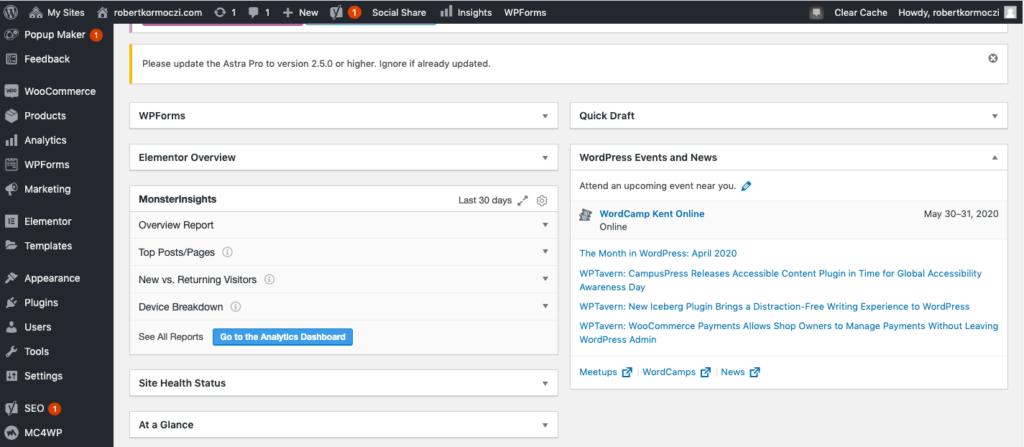The width and height of the screenshot is (1024, 447).
Task: Click the Plugins plug icon
Action: [11, 303]
